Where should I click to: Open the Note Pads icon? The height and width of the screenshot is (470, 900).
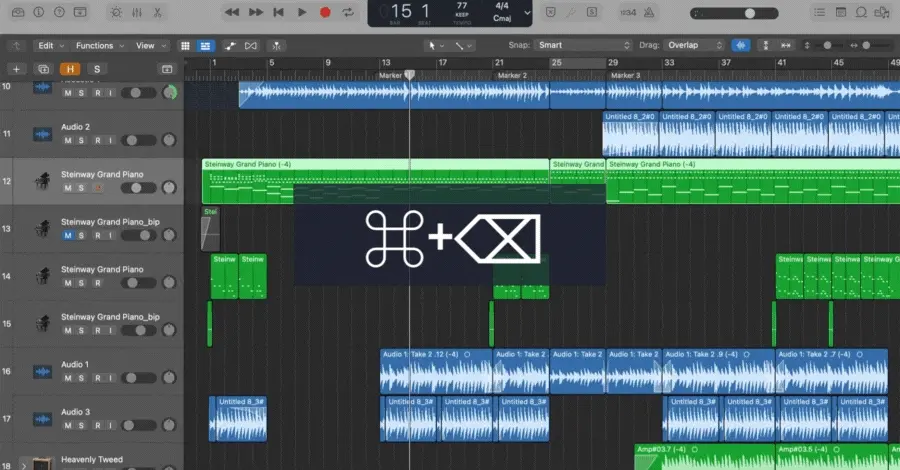click(x=840, y=12)
